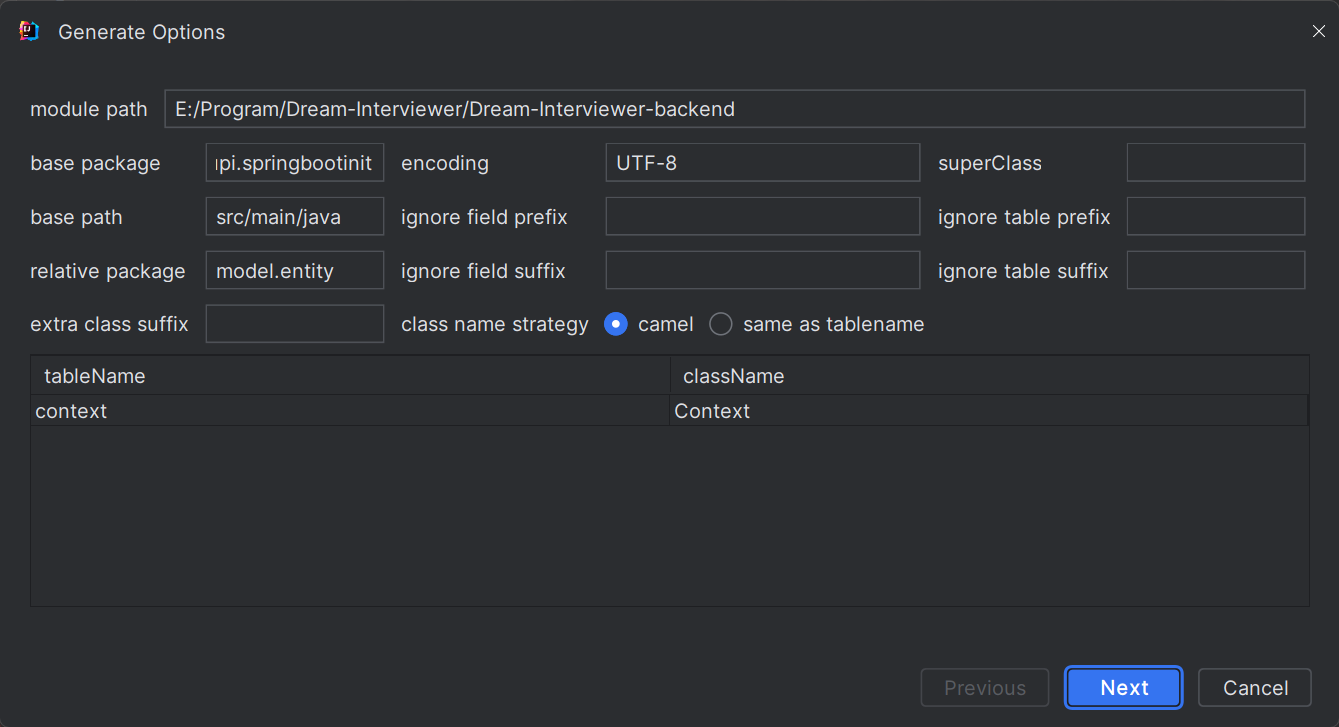Select the camel class name strategy
This screenshot has width=1339, height=727.
(x=616, y=324)
